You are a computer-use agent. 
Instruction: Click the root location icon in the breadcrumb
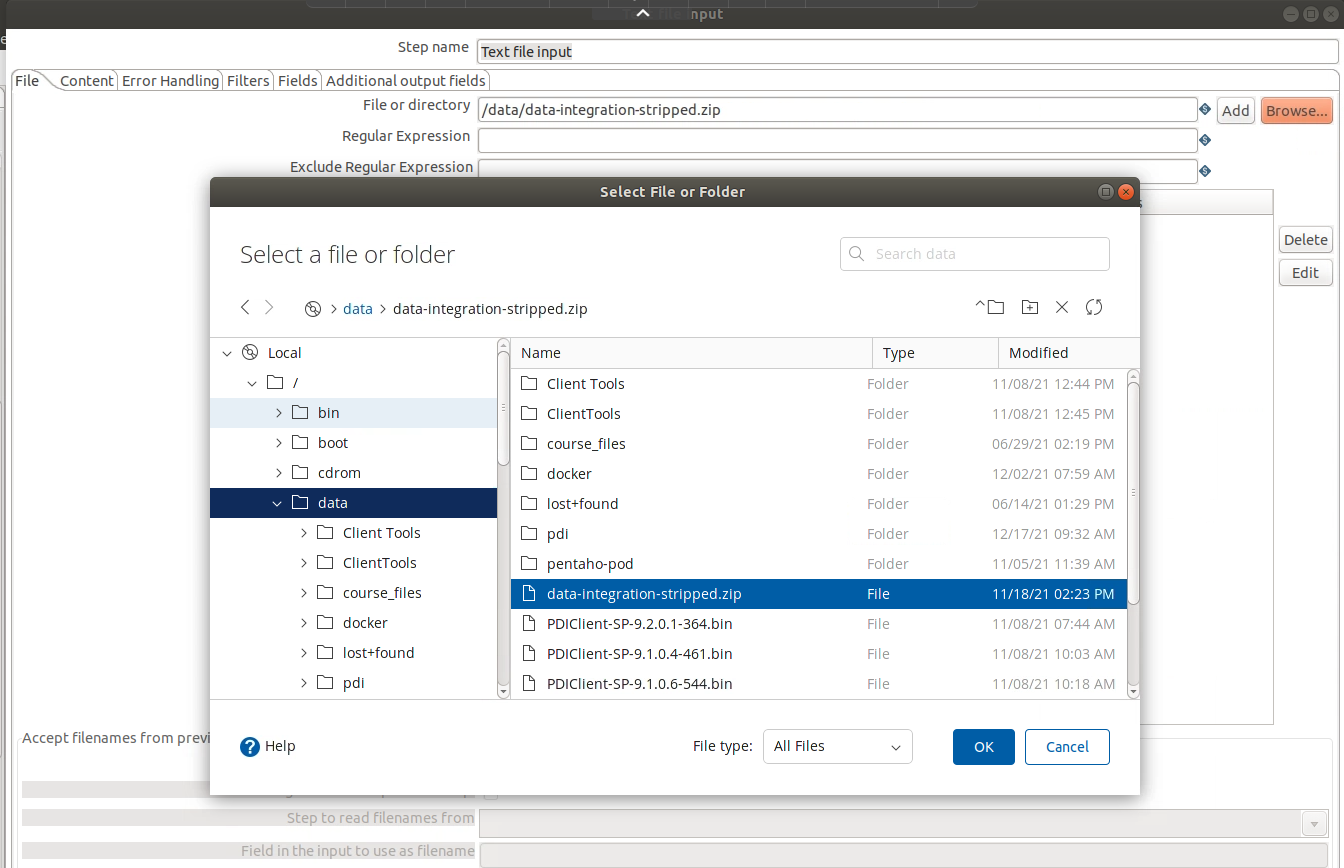[313, 309]
